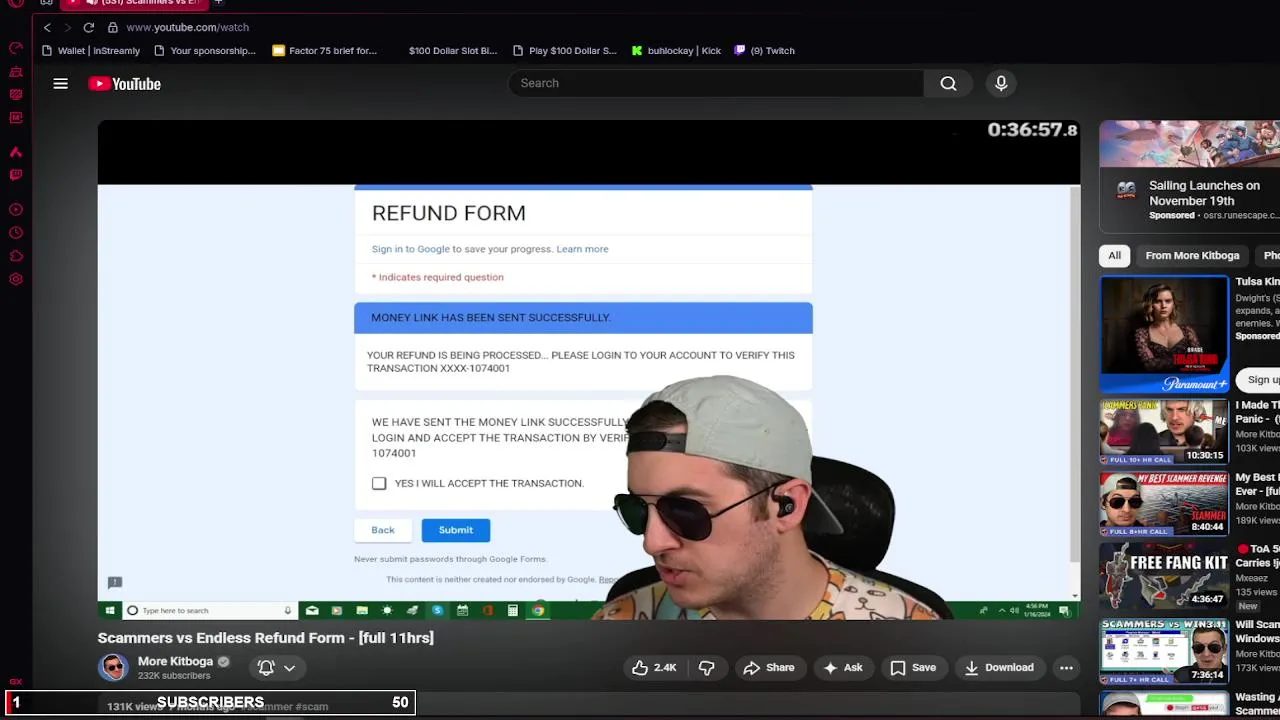
Task: Open the 8:40:44 scammer revenge thumbnail
Action: (1164, 503)
